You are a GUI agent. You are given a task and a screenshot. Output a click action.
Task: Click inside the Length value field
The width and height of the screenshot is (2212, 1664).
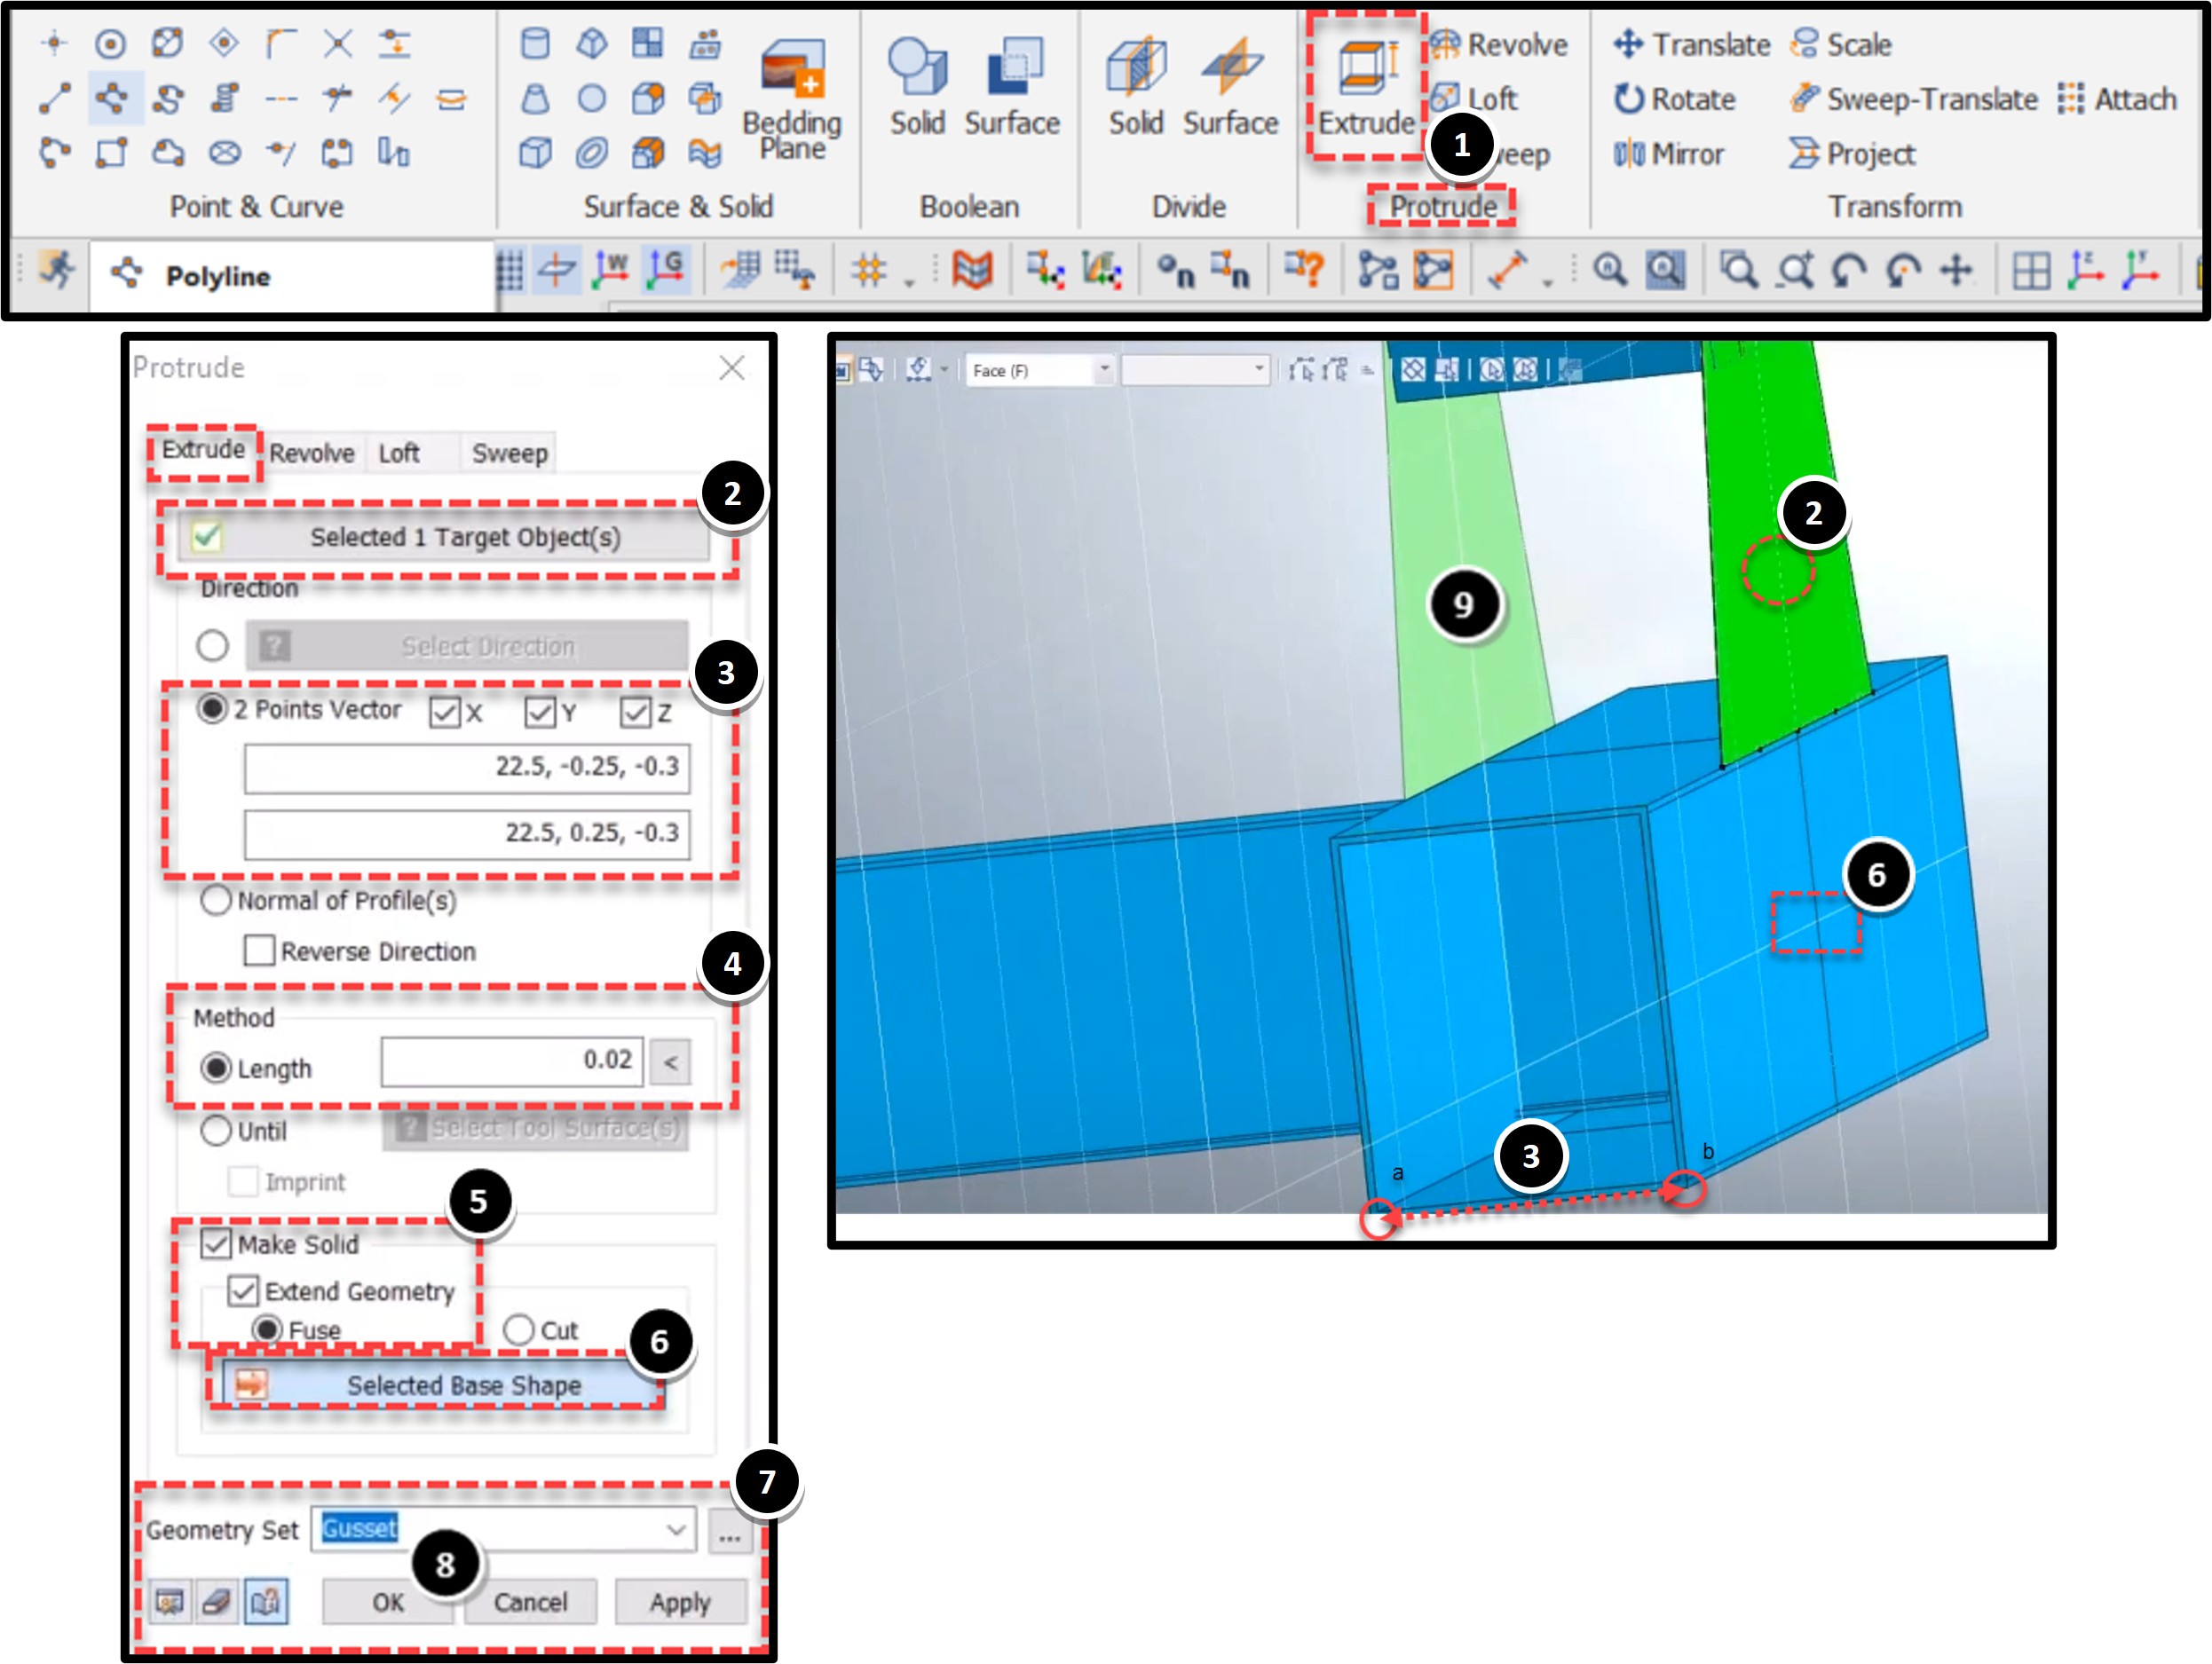[x=510, y=1062]
